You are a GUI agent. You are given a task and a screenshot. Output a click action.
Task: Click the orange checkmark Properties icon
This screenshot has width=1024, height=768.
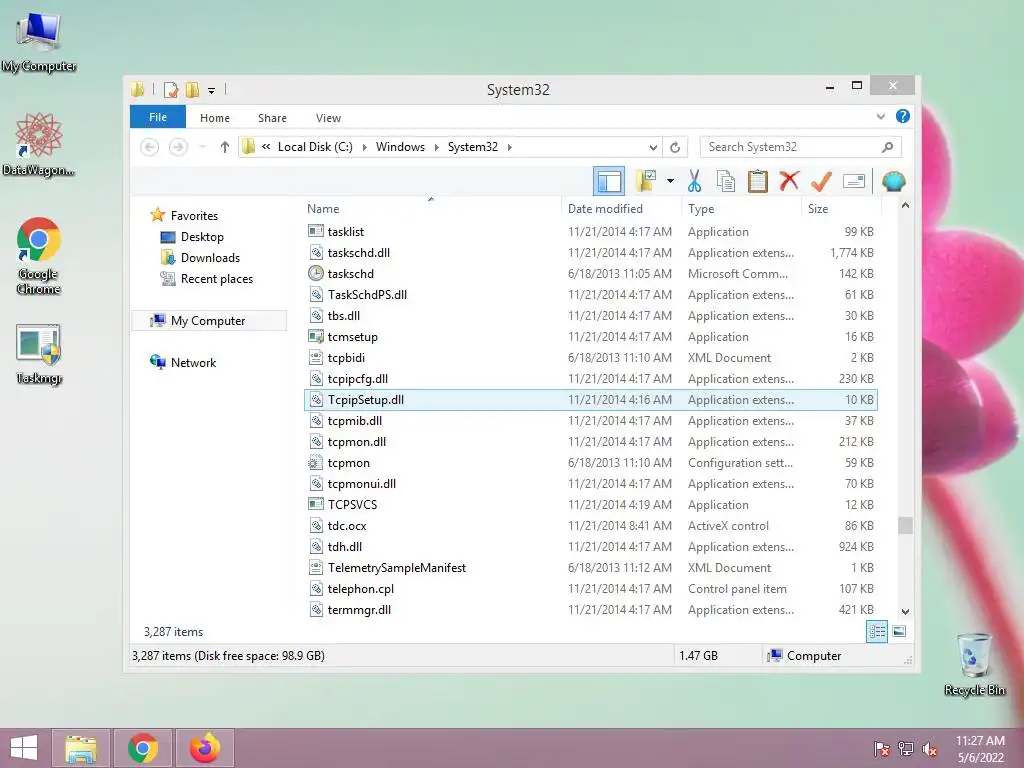(821, 181)
